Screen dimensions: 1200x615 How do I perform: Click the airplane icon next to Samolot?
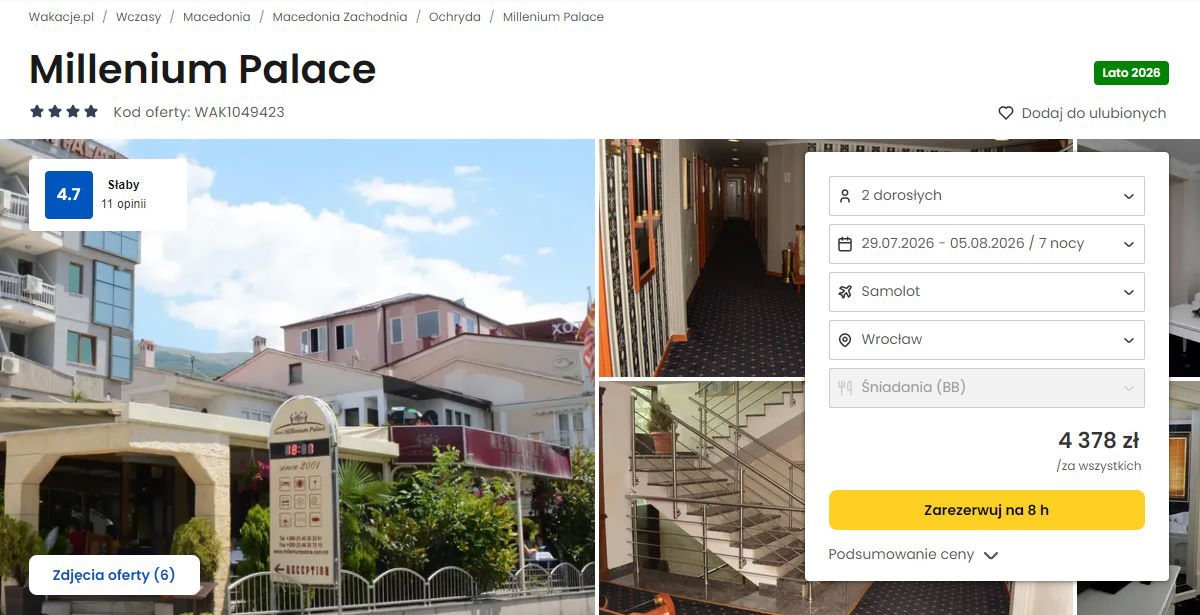click(845, 291)
